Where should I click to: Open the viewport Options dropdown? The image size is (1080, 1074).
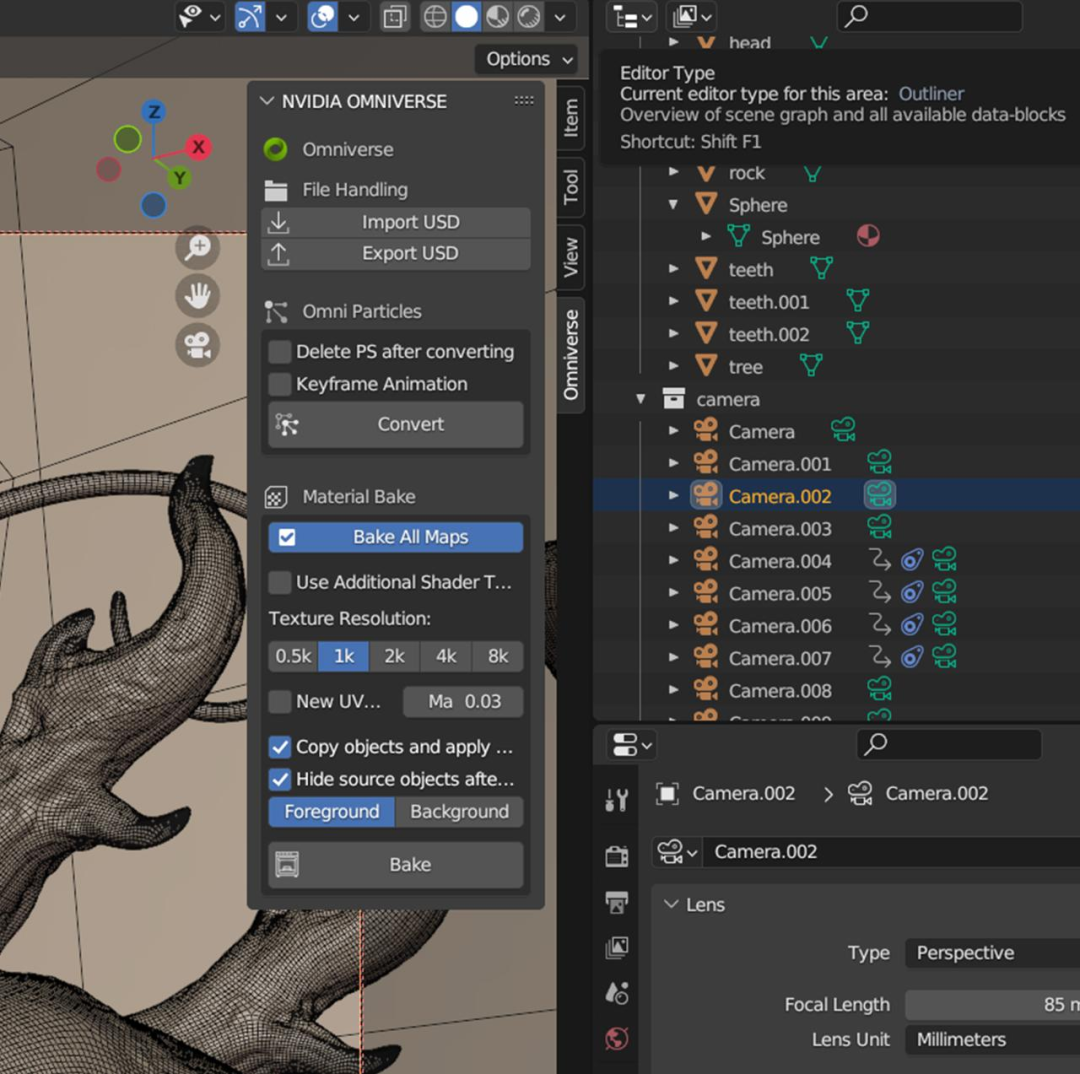pyautogui.click(x=529, y=59)
